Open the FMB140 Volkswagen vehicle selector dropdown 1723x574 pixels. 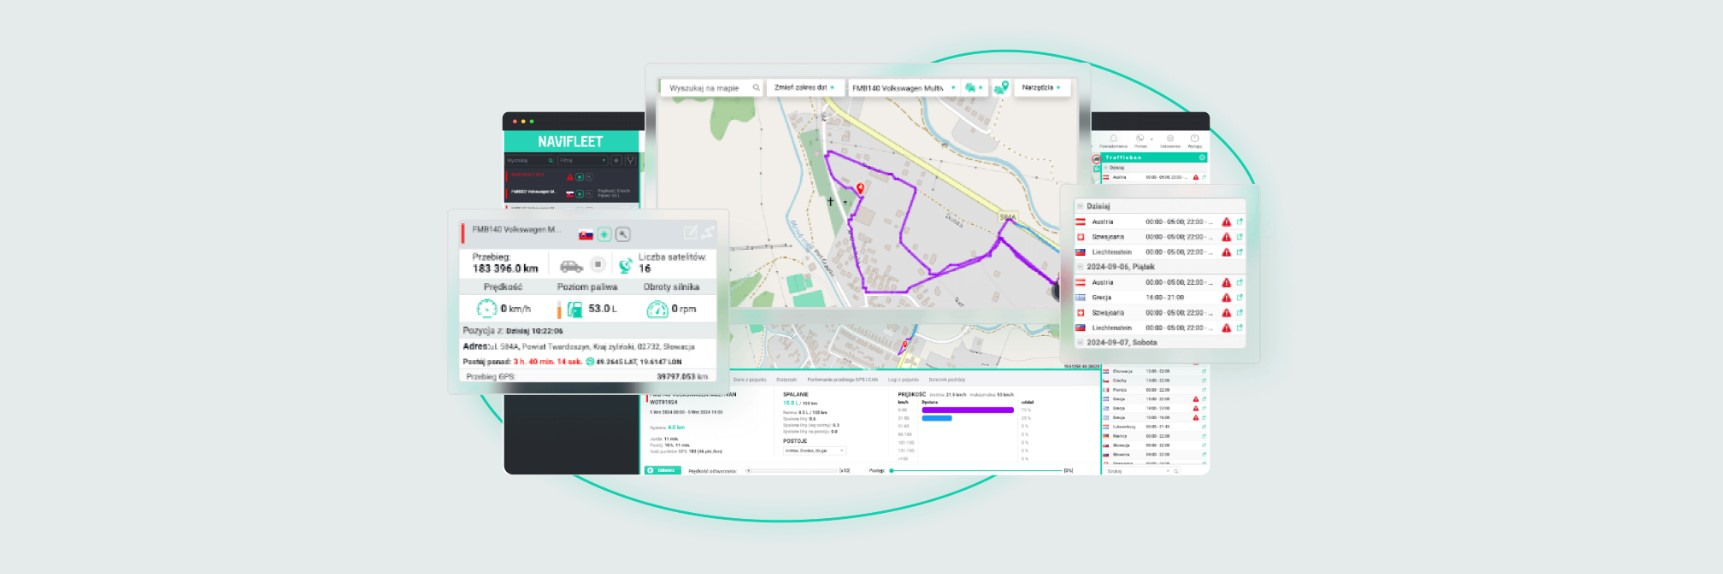pos(903,88)
